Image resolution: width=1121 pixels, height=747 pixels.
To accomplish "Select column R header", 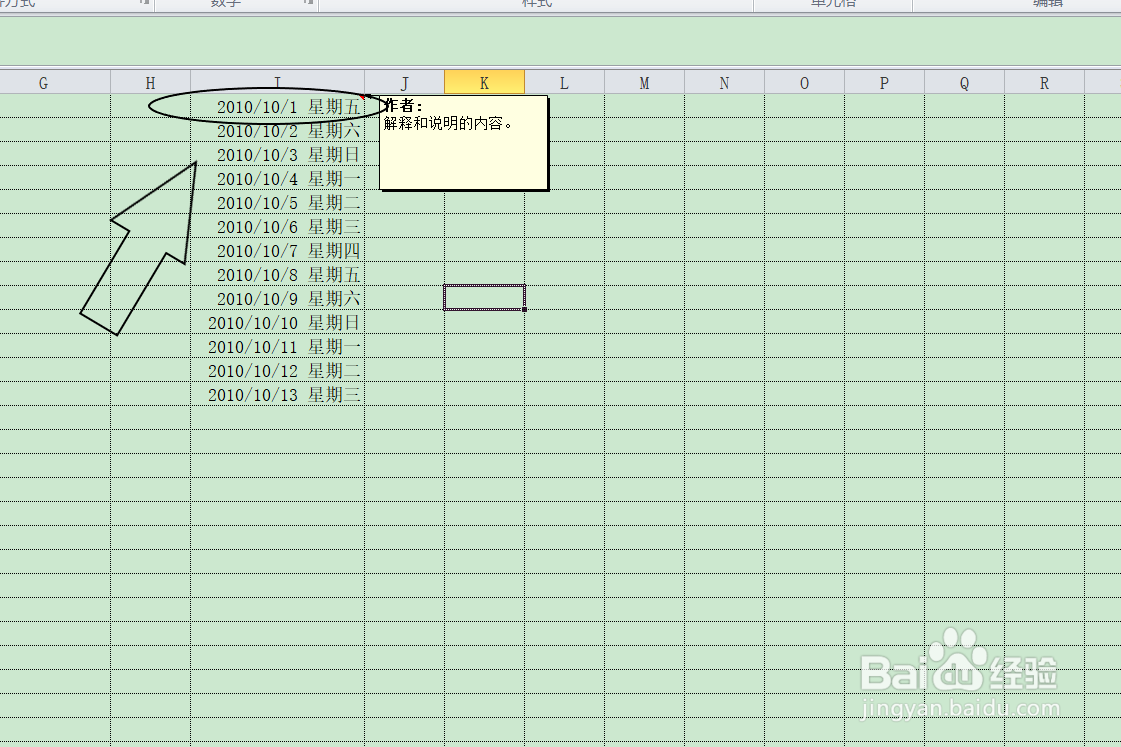I will [x=1045, y=83].
